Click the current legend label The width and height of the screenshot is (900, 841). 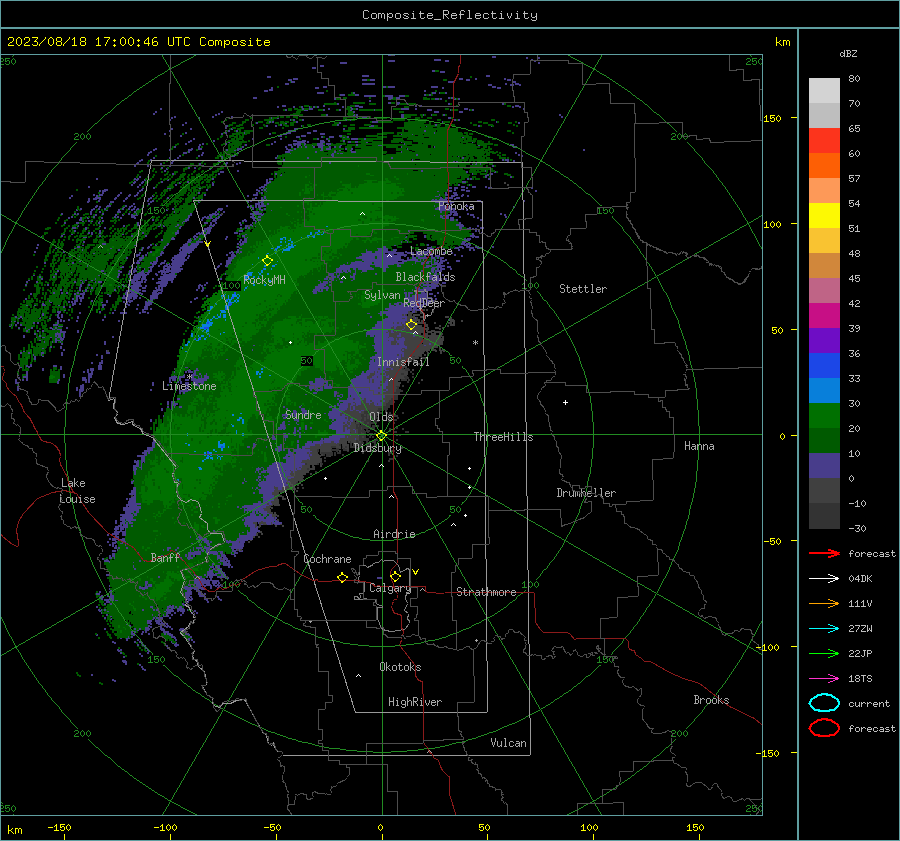(869, 703)
